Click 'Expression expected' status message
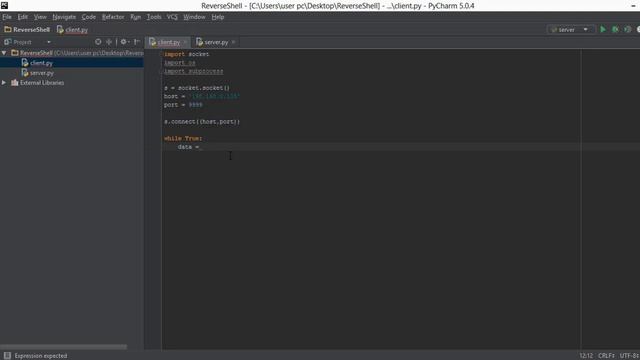The height and width of the screenshot is (360, 640). point(41,356)
